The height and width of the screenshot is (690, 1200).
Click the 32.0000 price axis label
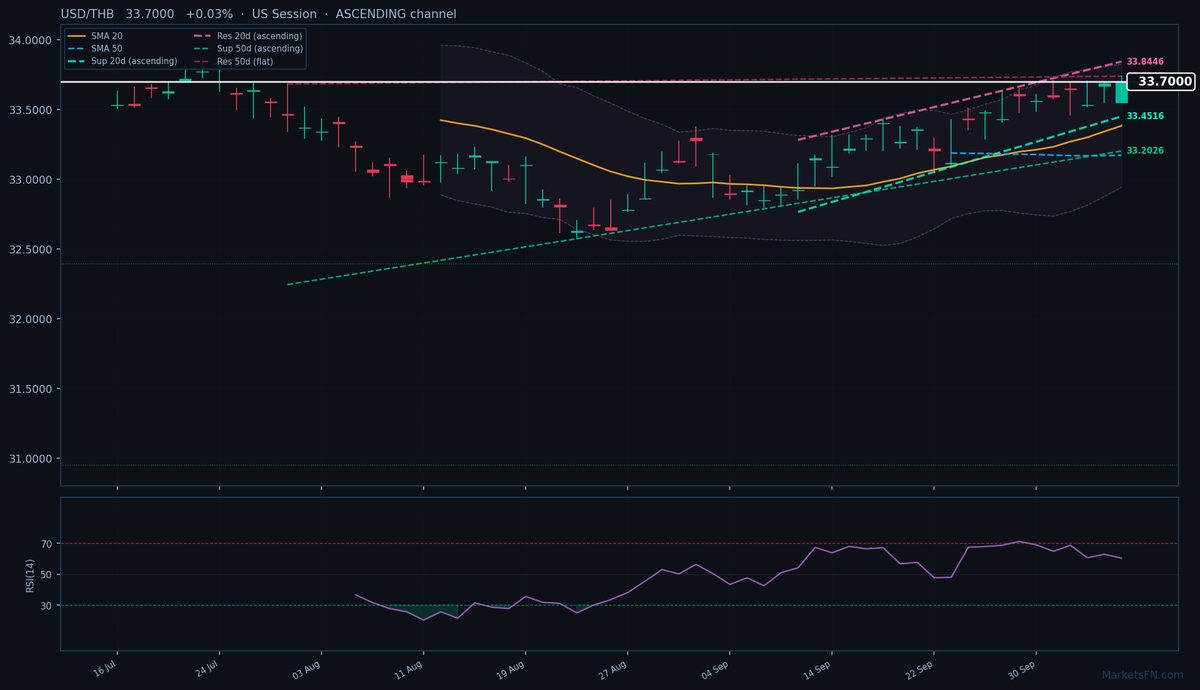(x=31, y=319)
